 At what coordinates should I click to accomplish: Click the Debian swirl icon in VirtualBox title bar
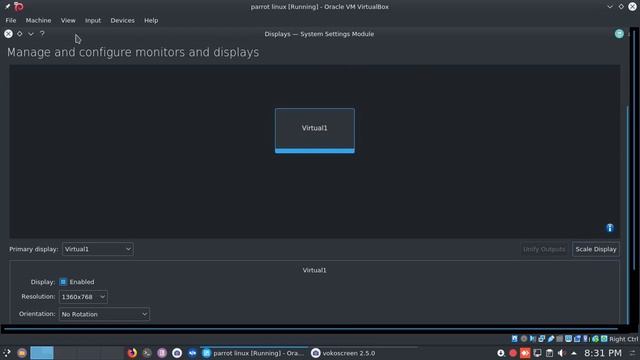click(19, 7)
